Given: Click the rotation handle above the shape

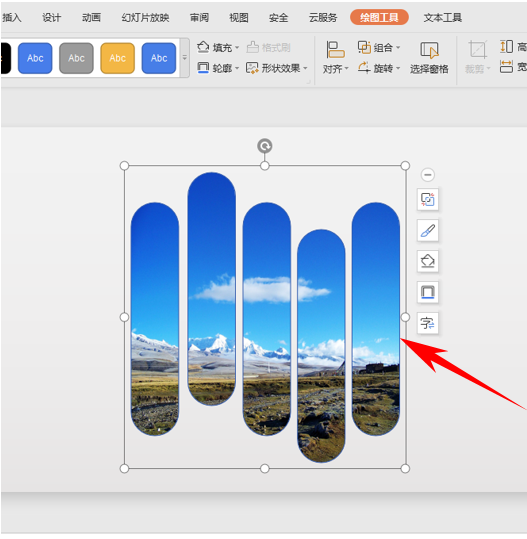Looking at the screenshot, I should [264, 146].
